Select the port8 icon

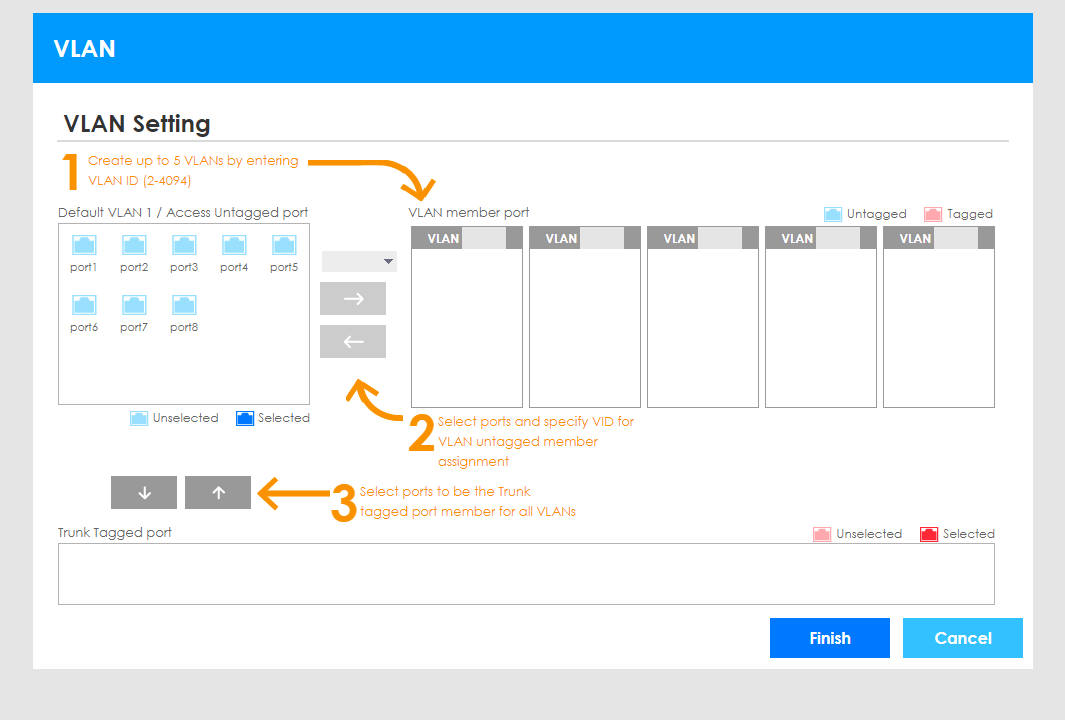tap(184, 305)
